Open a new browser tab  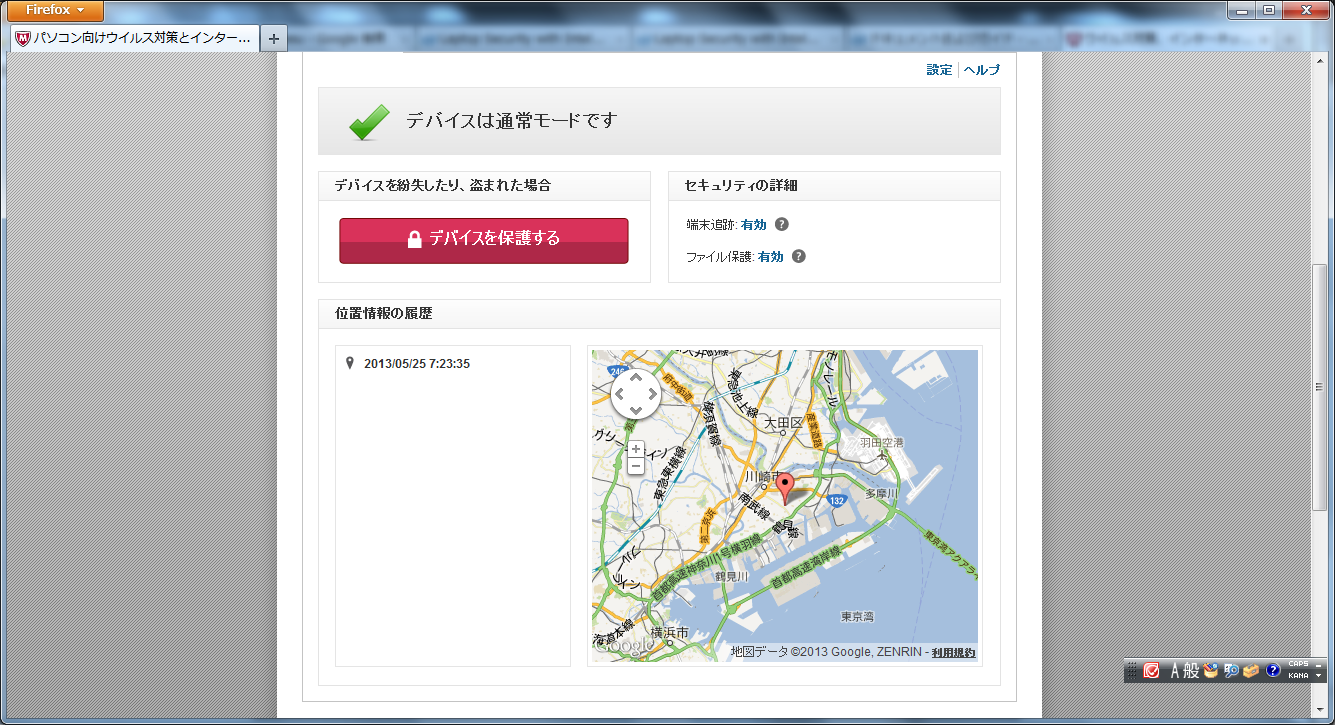(274, 39)
